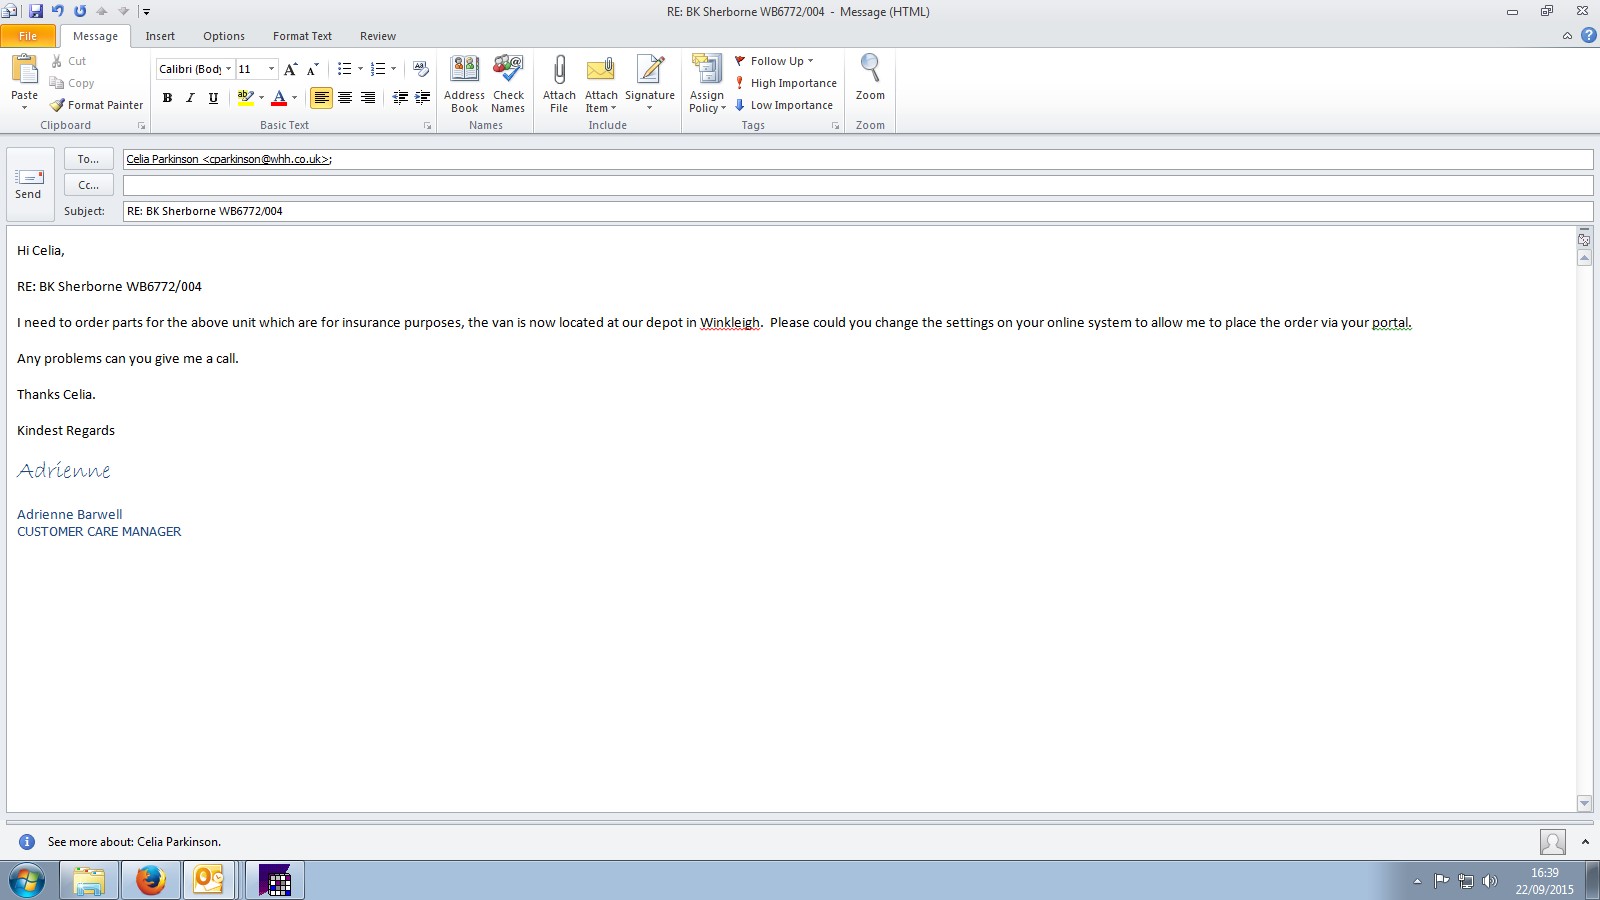Open the purple grid app on taskbar
The height and width of the screenshot is (900, 1600).
275,880
